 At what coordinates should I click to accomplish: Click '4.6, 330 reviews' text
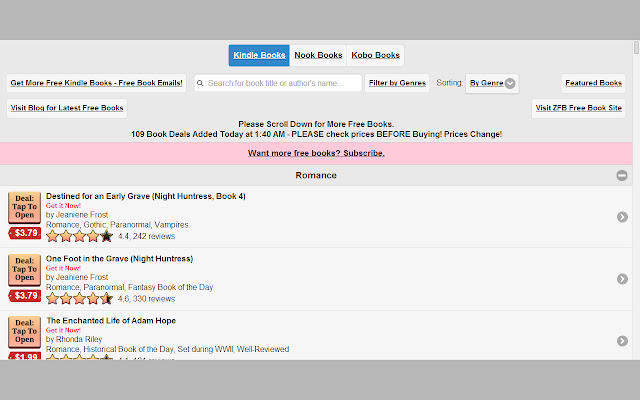(147, 299)
